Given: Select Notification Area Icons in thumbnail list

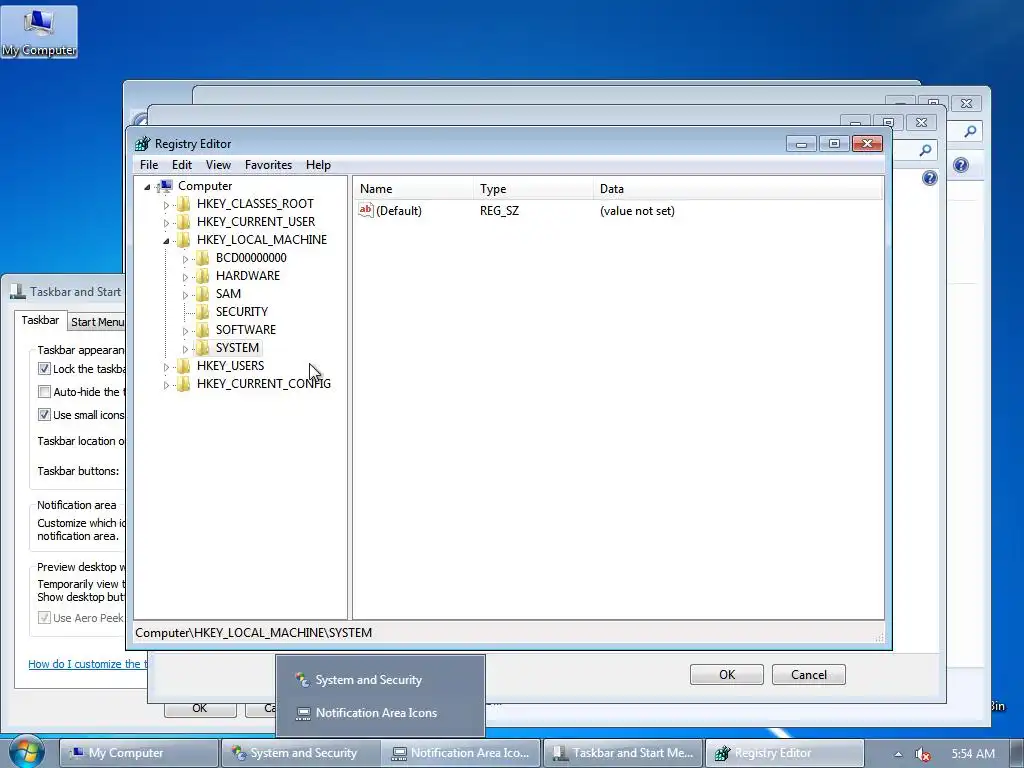Looking at the screenshot, I should click(380, 713).
